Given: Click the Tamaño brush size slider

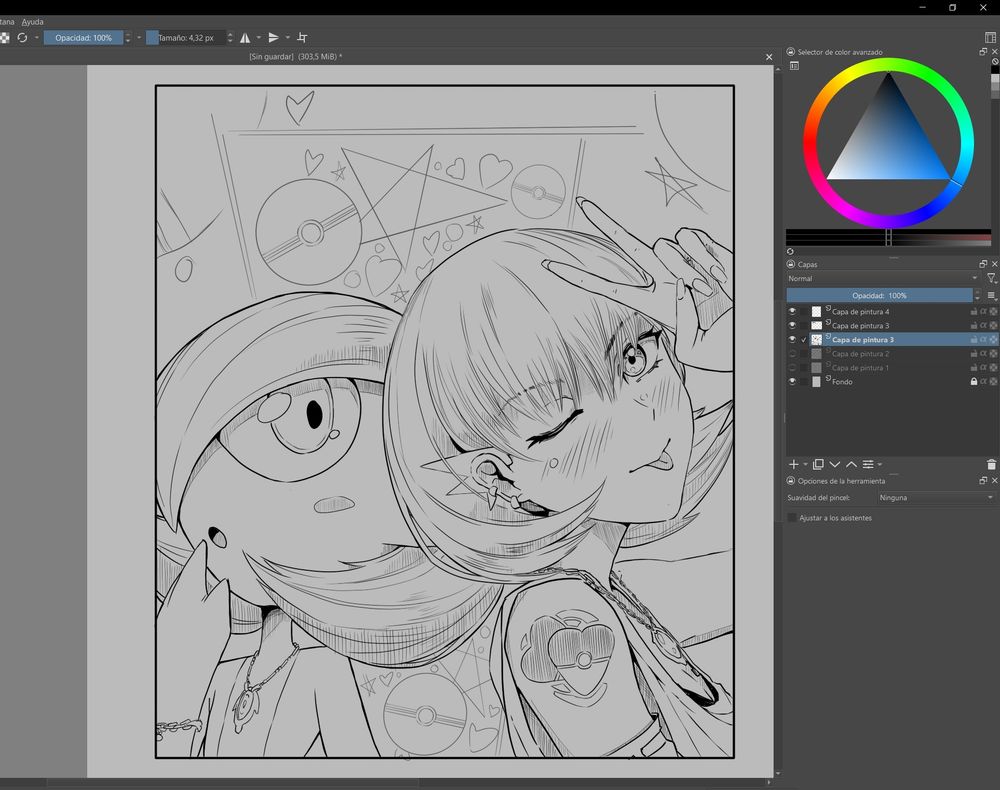Looking at the screenshot, I should tap(186, 38).
